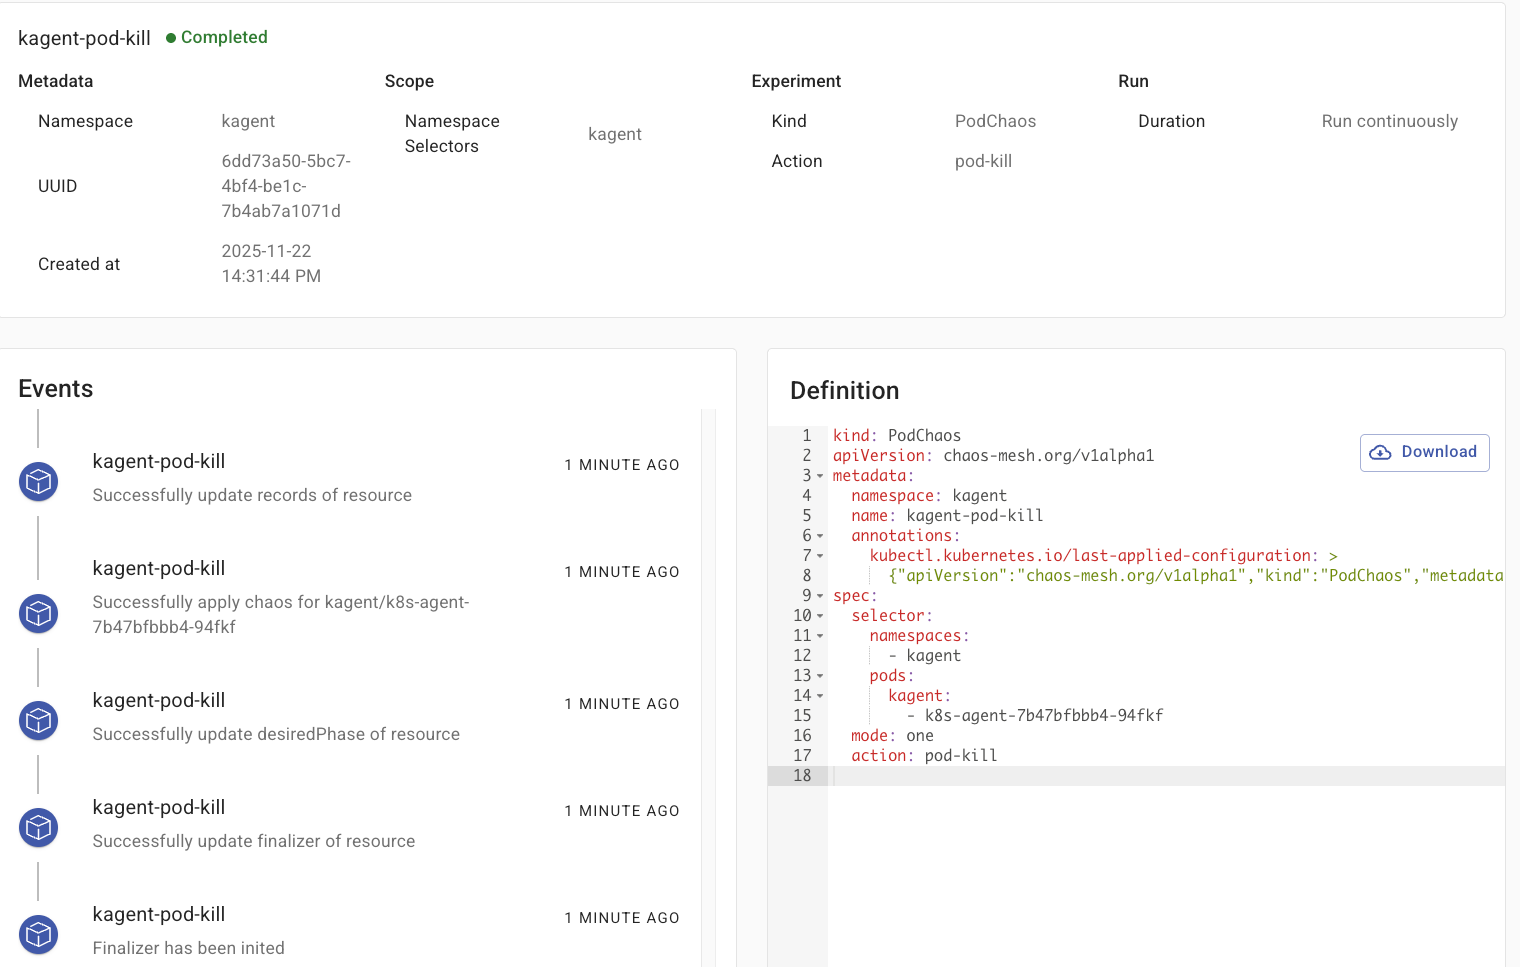This screenshot has width=1520, height=967.
Task: Collapse the annotations block at line 6
Action: point(820,536)
